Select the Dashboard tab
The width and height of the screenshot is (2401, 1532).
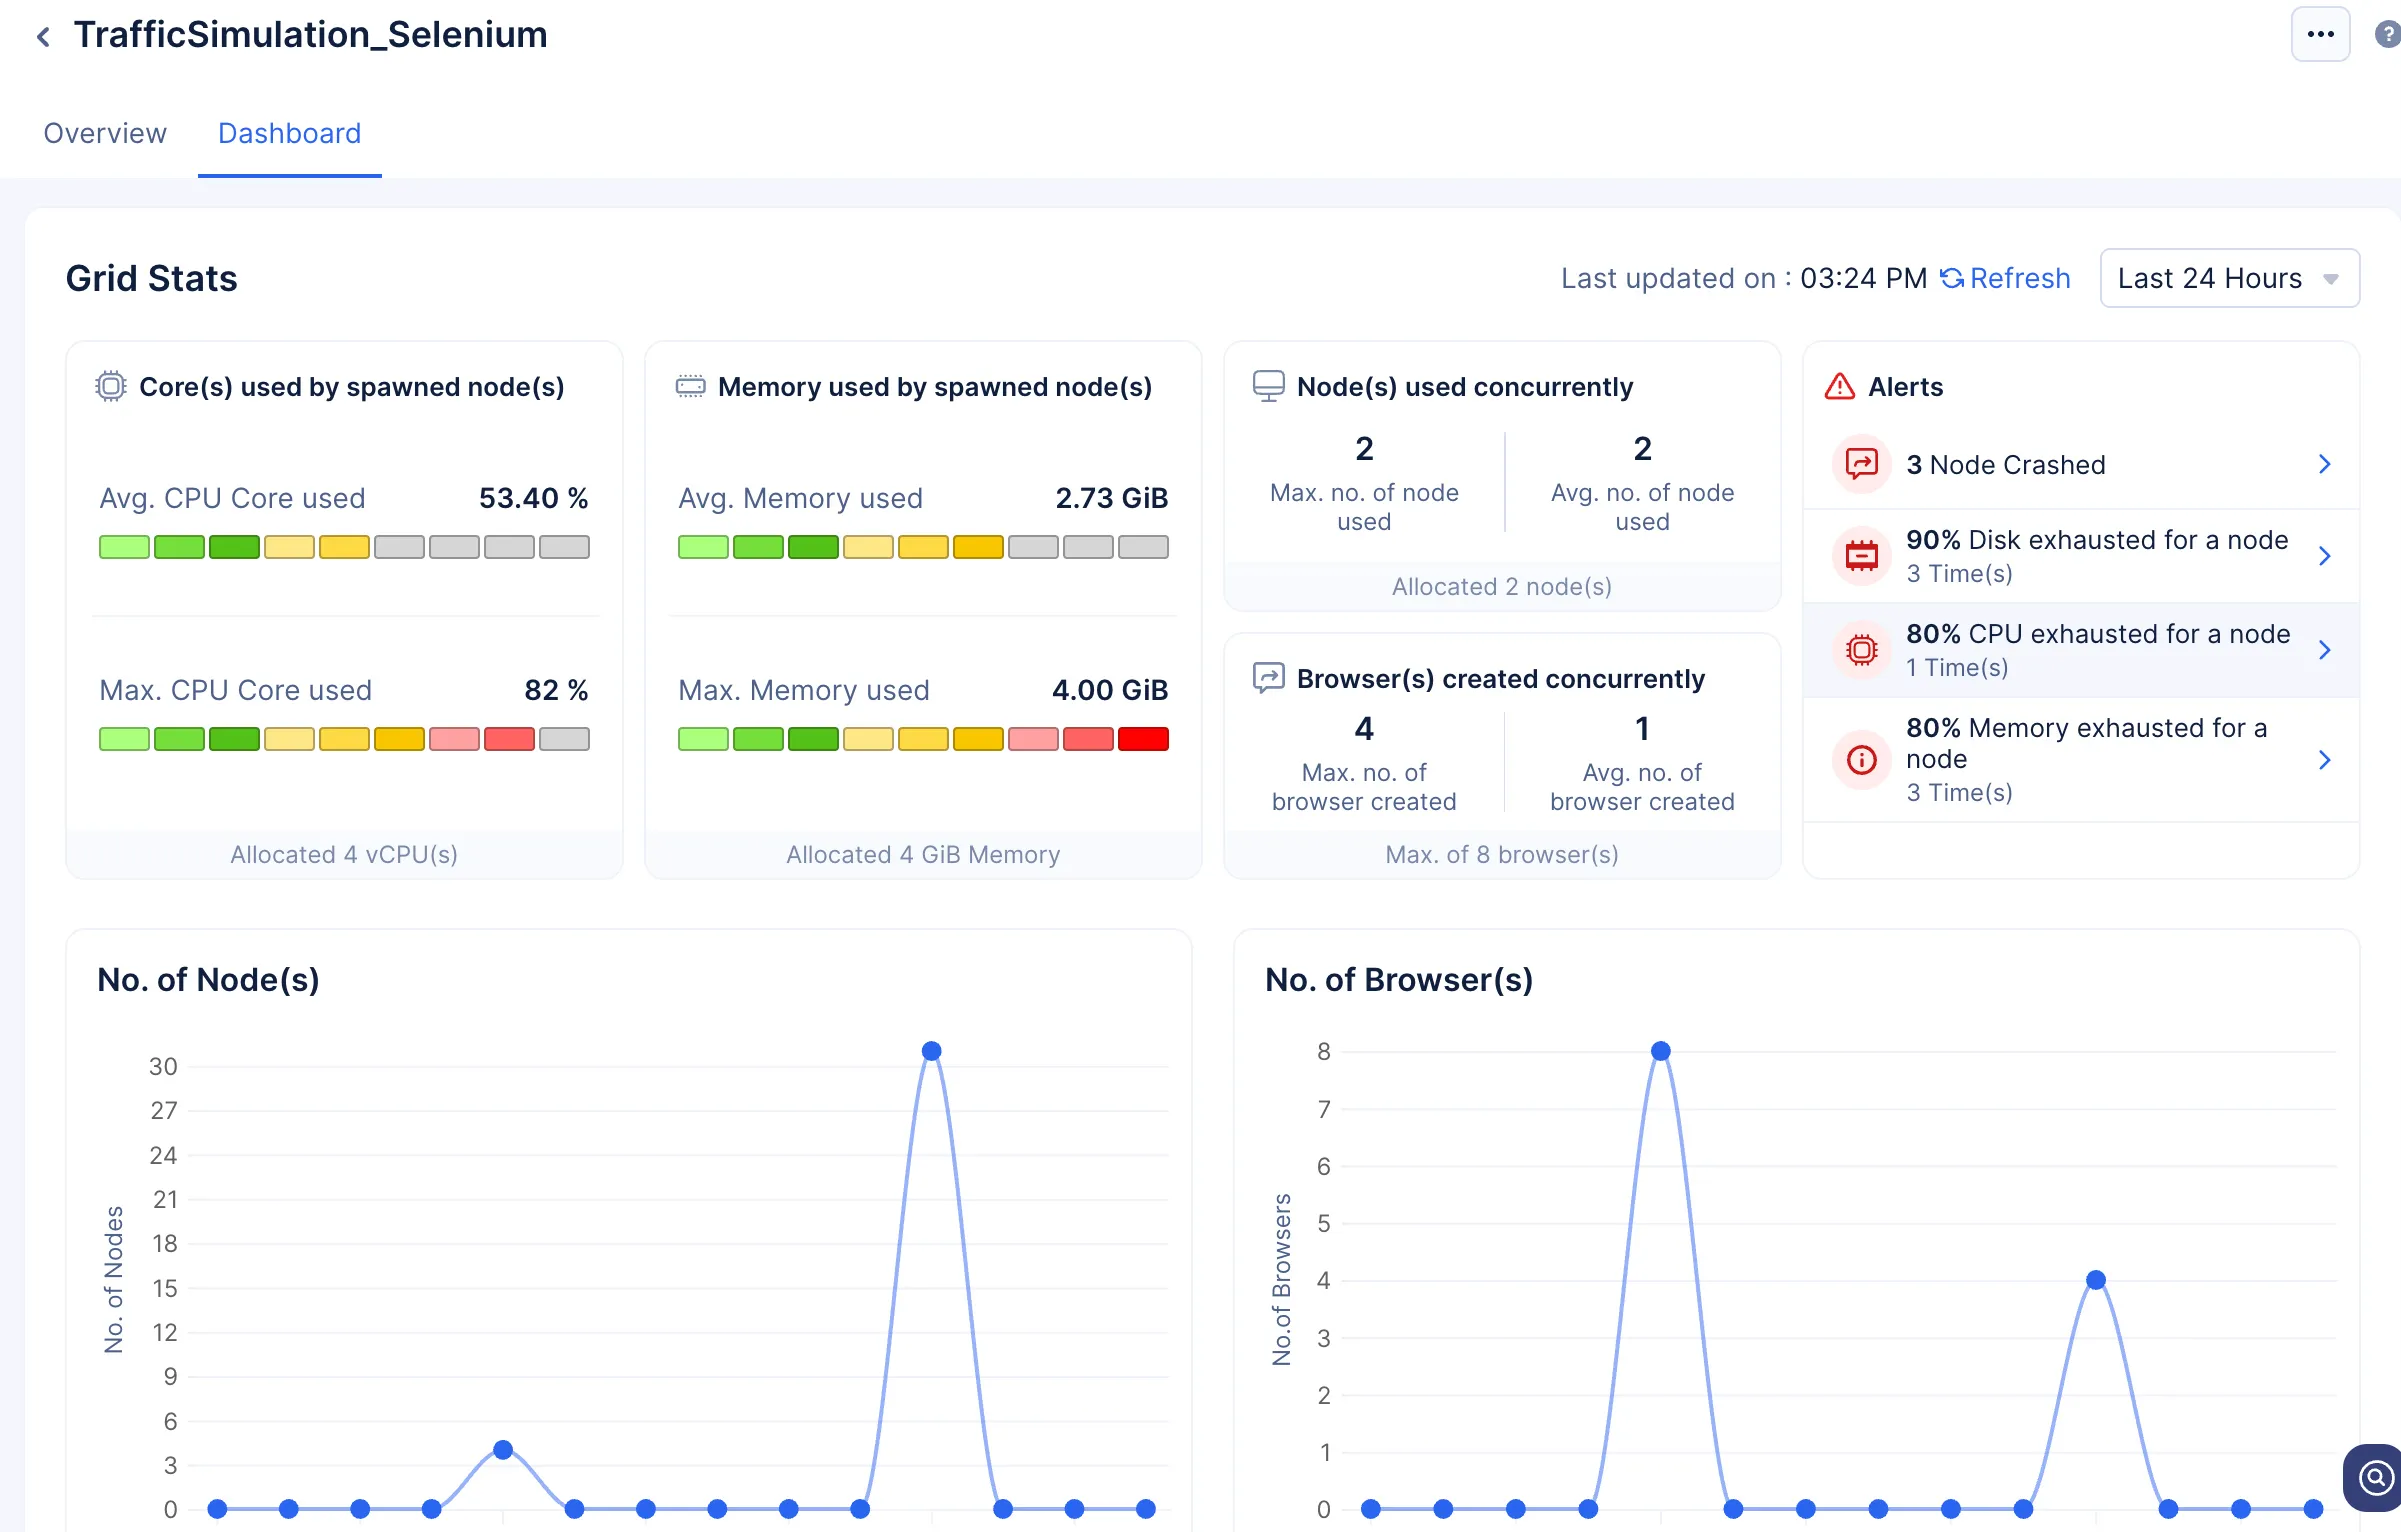pyautogui.click(x=289, y=133)
